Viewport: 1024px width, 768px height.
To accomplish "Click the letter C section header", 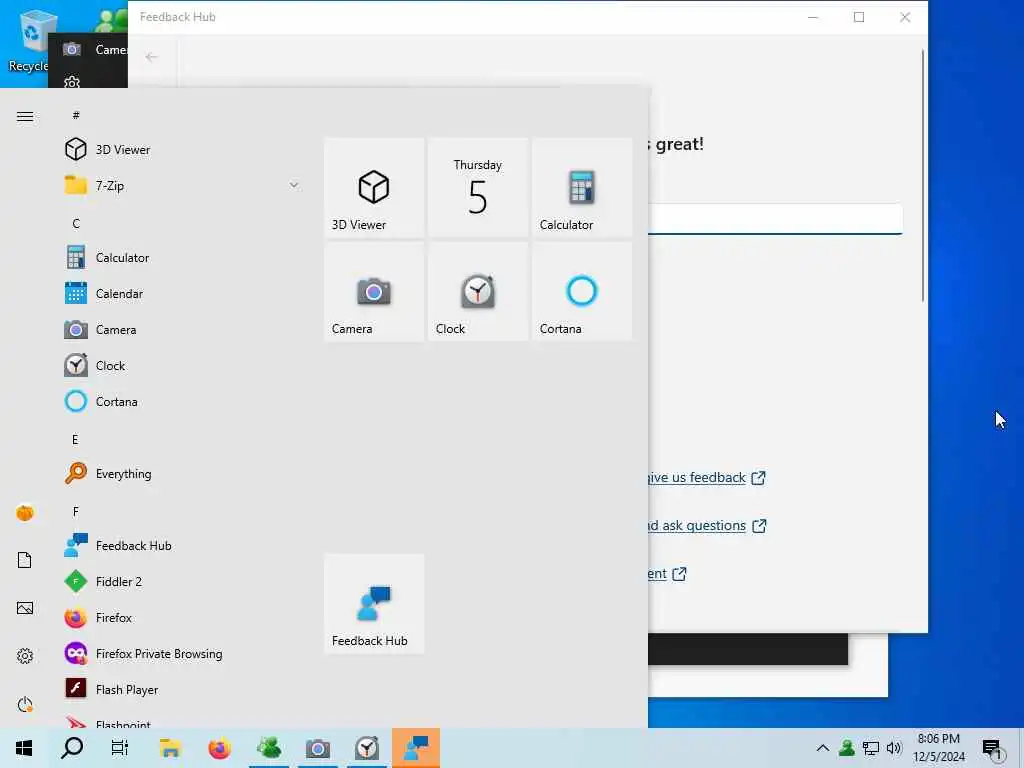I will 76,223.
